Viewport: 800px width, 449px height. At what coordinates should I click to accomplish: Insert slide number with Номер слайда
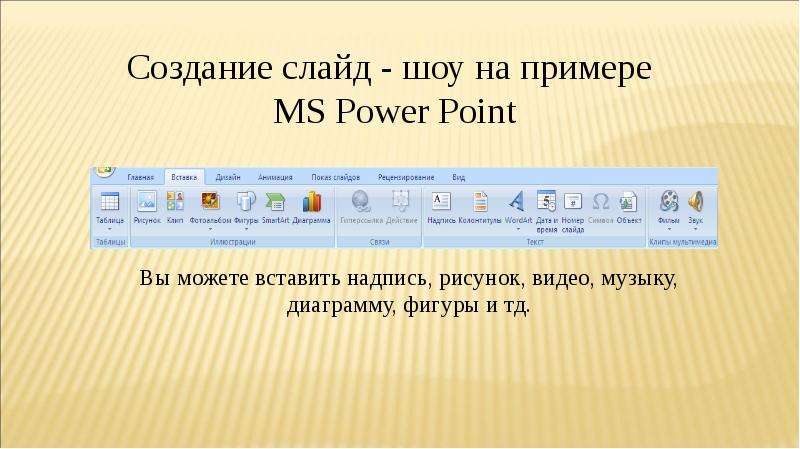tap(572, 211)
